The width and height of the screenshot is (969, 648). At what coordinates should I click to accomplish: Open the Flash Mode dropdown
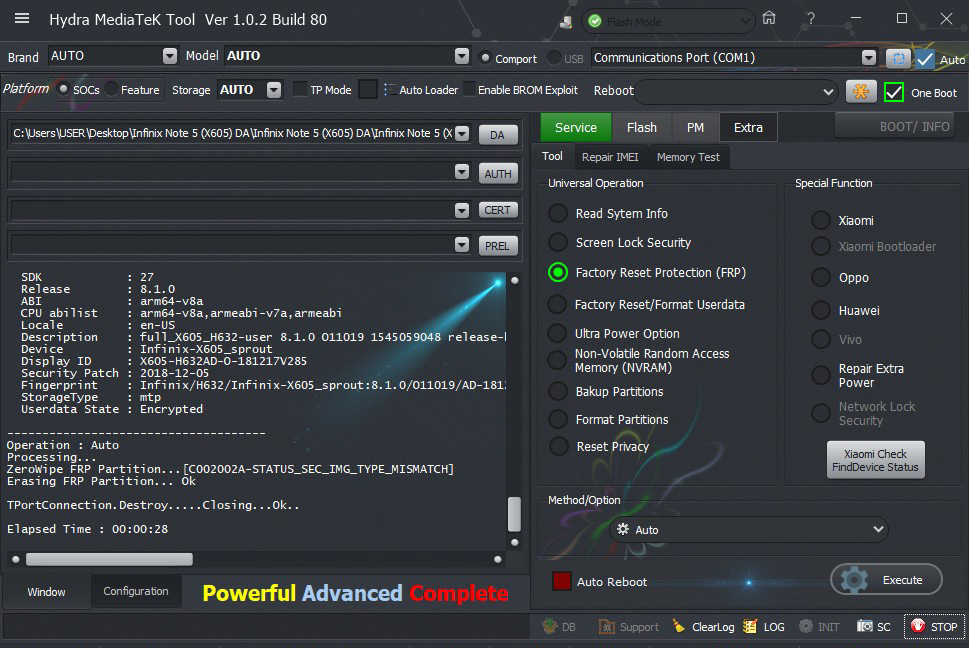[668, 22]
